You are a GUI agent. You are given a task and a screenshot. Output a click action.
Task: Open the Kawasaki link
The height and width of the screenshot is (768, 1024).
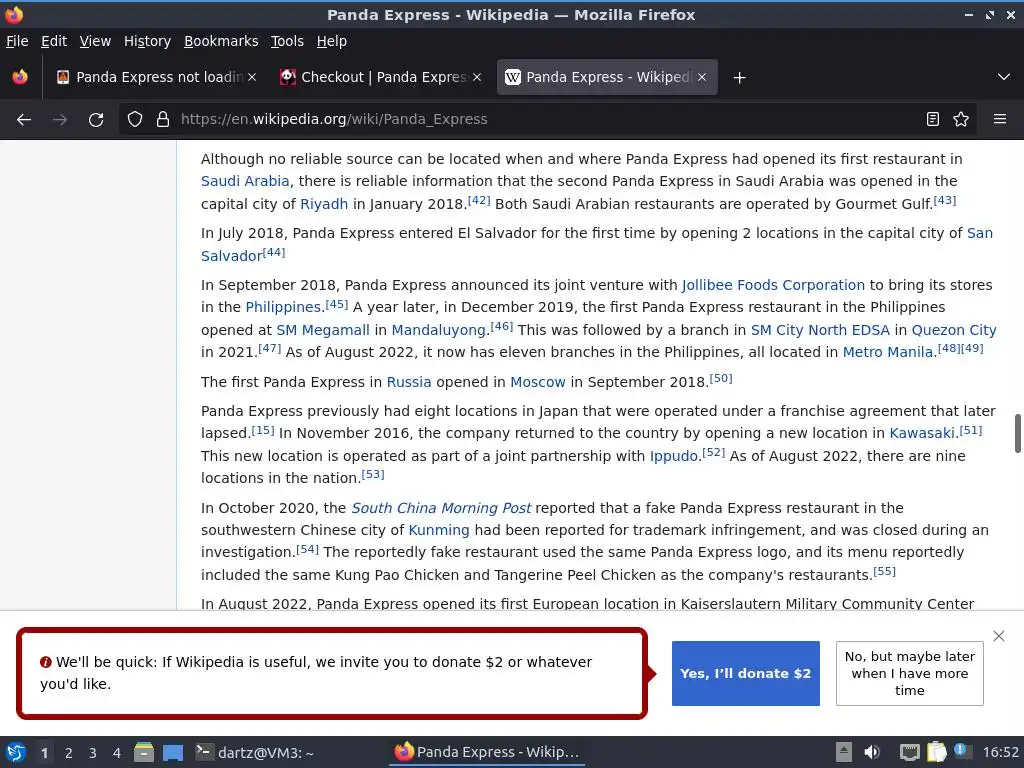922,433
